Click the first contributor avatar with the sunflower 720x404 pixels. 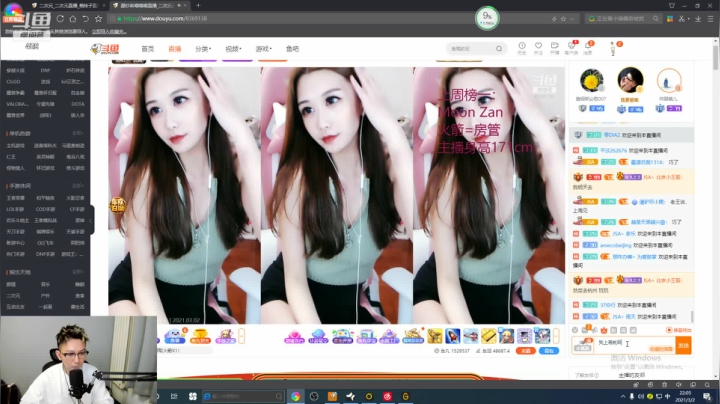[591, 81]
